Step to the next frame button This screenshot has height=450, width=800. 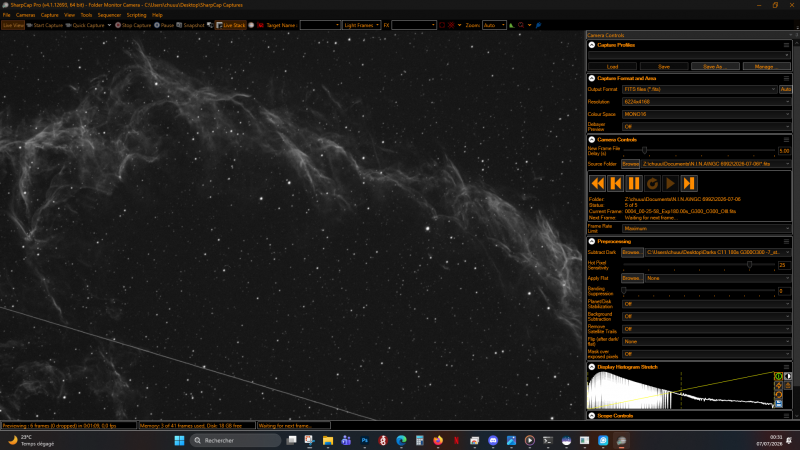pos(689,183)
